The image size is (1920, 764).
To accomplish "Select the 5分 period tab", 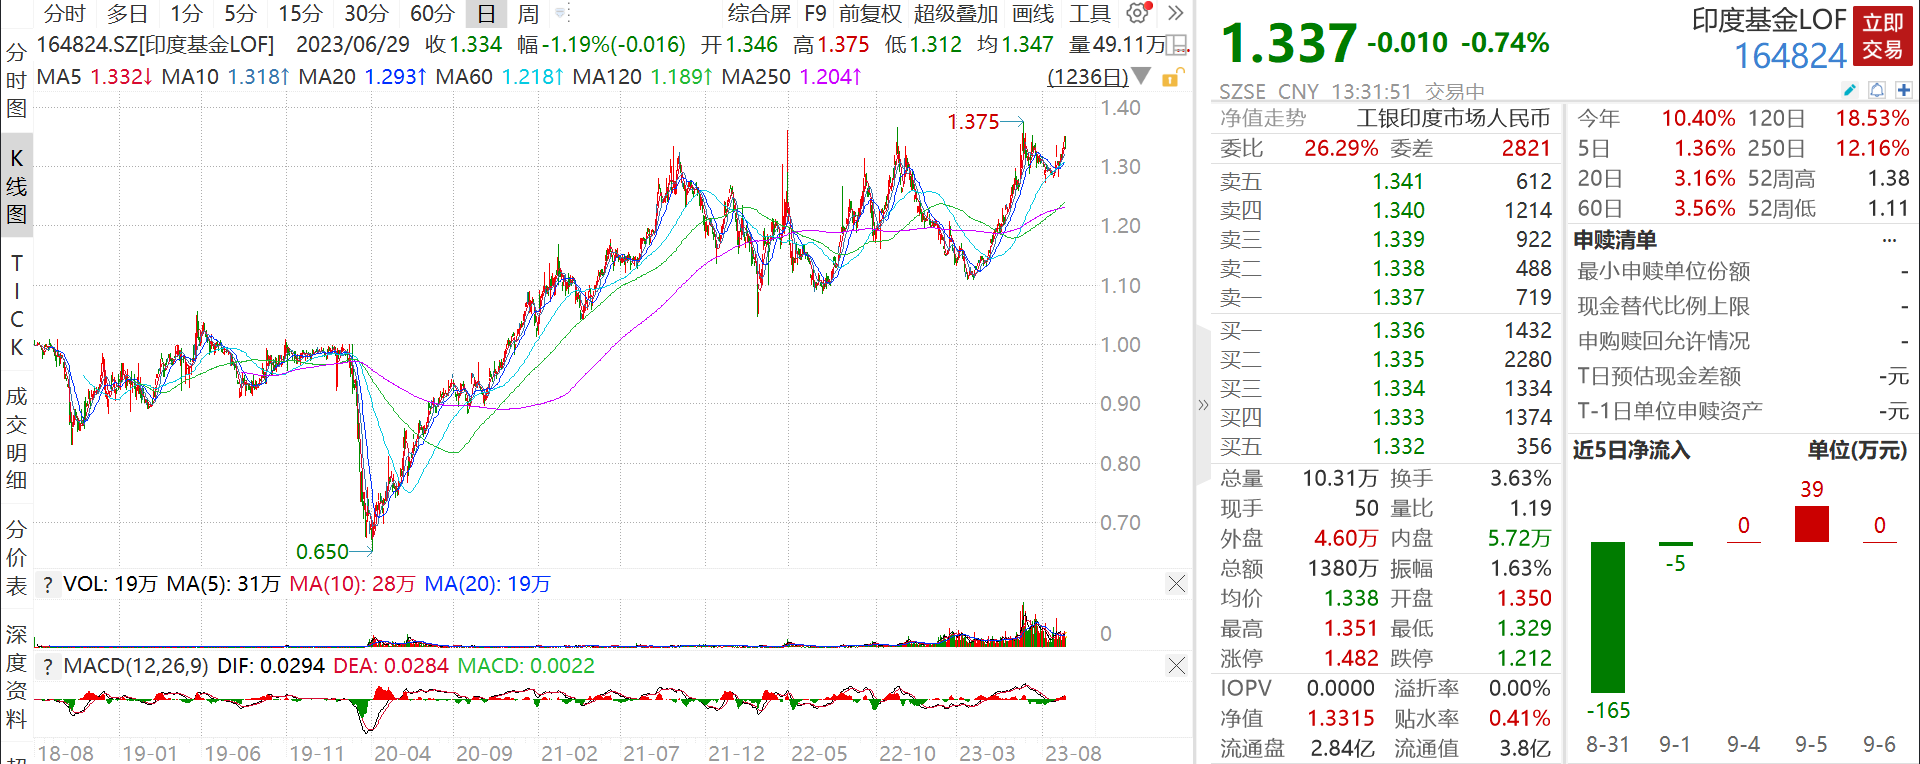I will (x=240, y=13).
